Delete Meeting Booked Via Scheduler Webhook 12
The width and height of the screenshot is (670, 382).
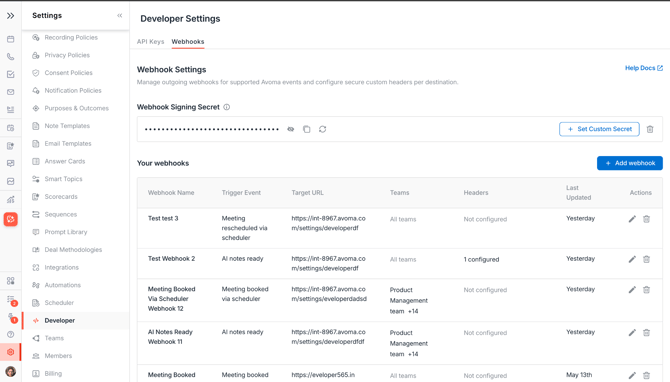click(646, 290)
